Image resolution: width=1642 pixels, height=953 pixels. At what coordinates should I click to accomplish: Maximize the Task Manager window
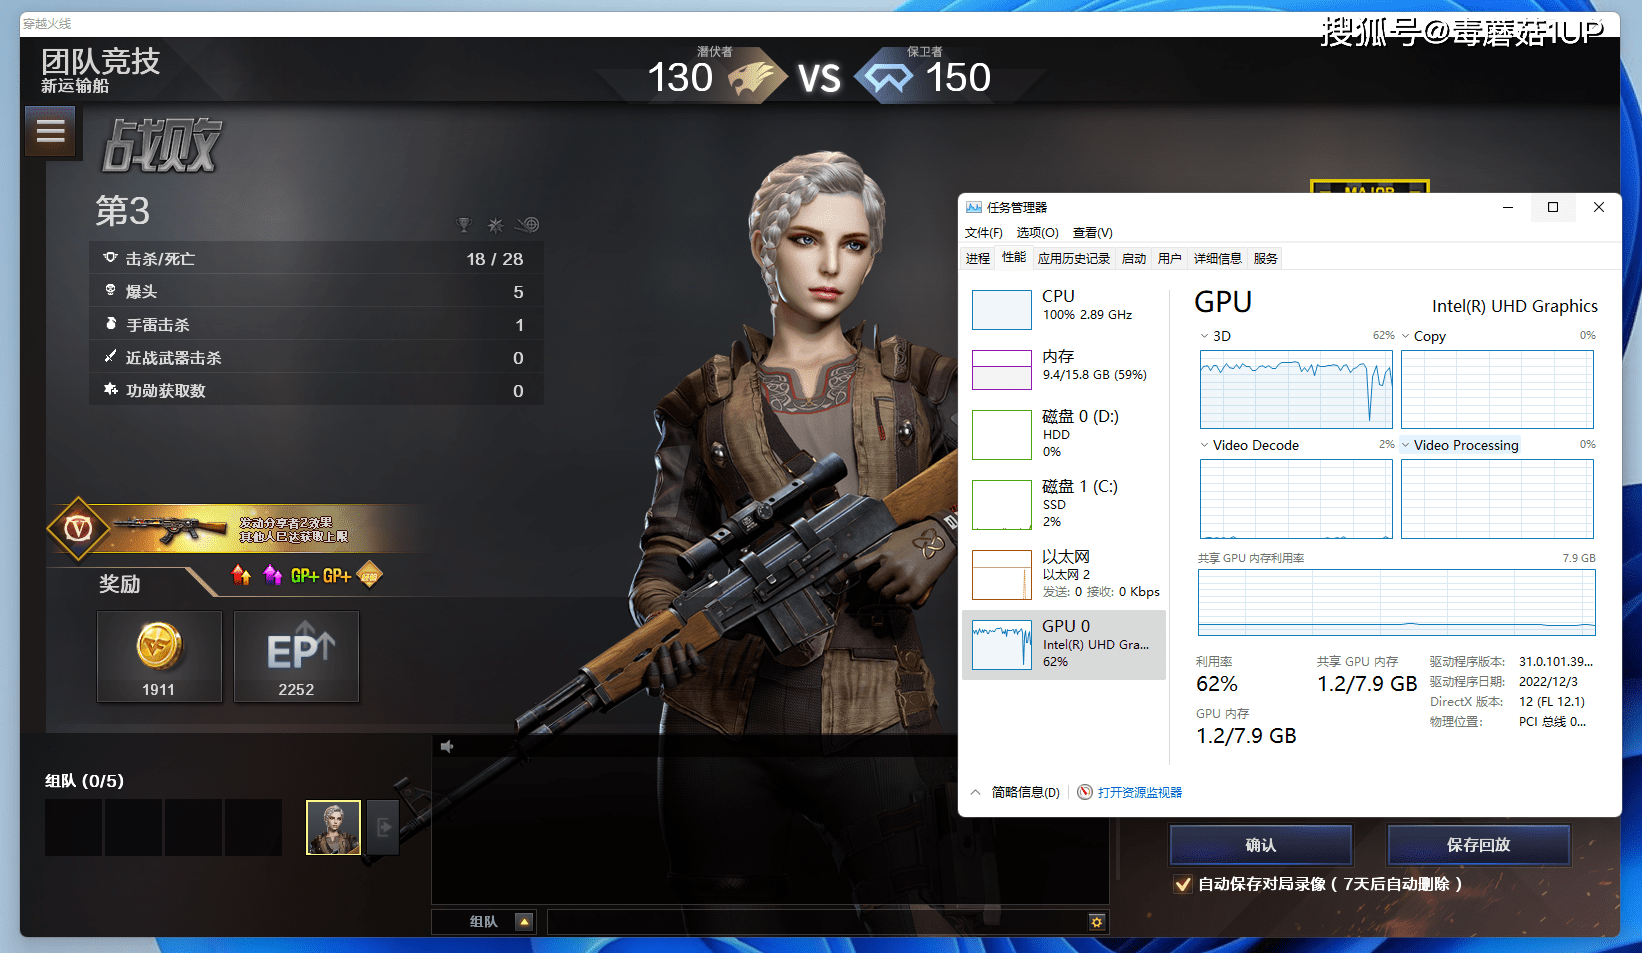coord(1553,207)
